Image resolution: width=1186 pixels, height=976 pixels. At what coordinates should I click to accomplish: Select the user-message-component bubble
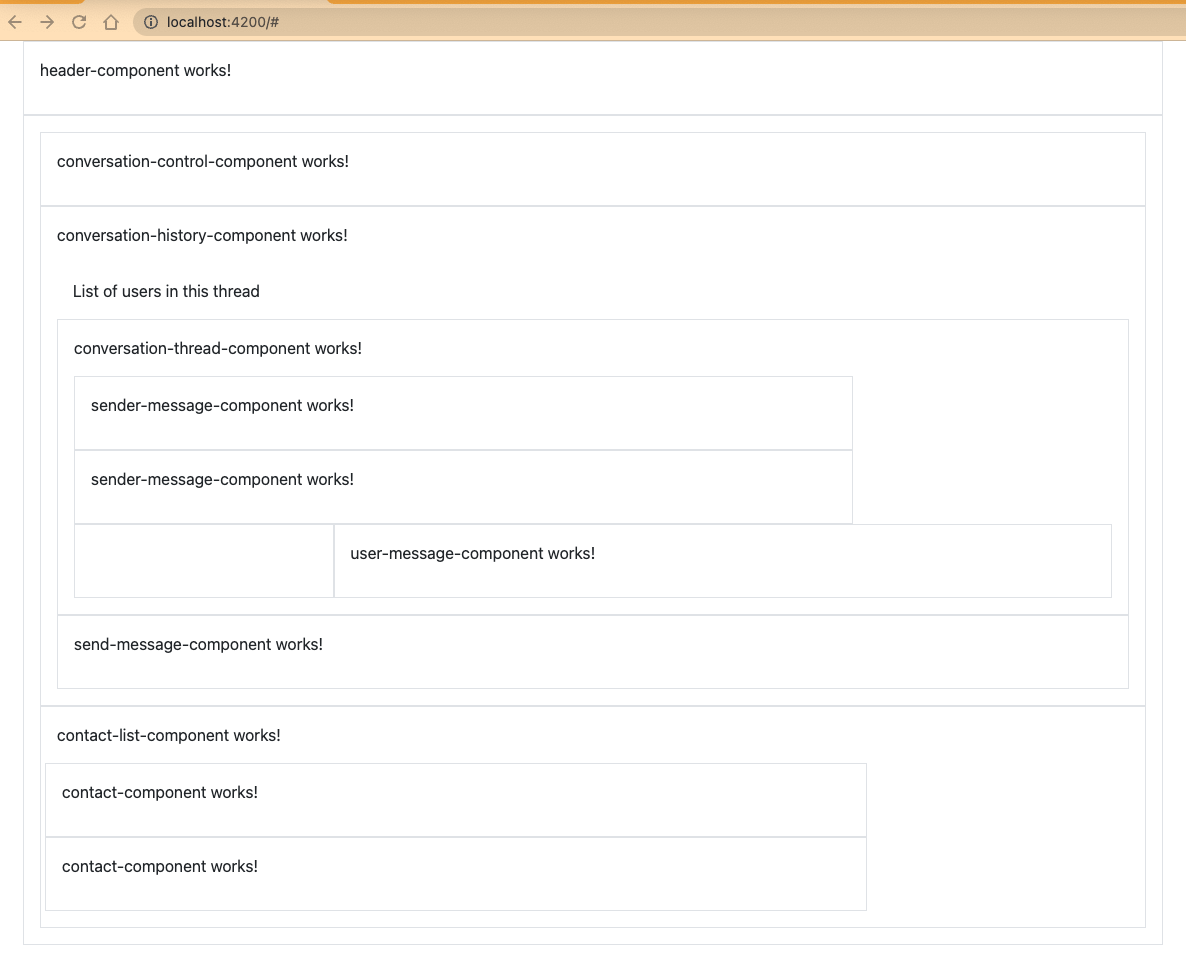[x=472, y=553]
